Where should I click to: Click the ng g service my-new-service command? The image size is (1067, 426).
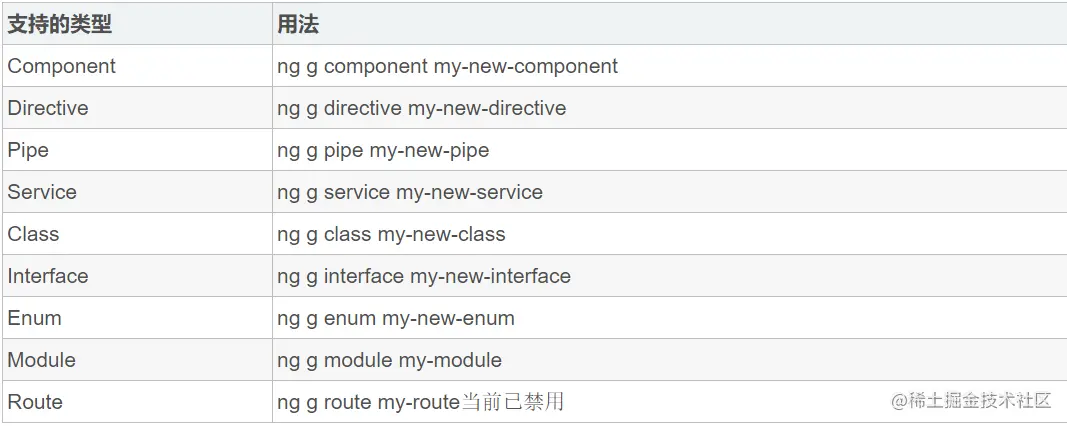tap(410, 192)
